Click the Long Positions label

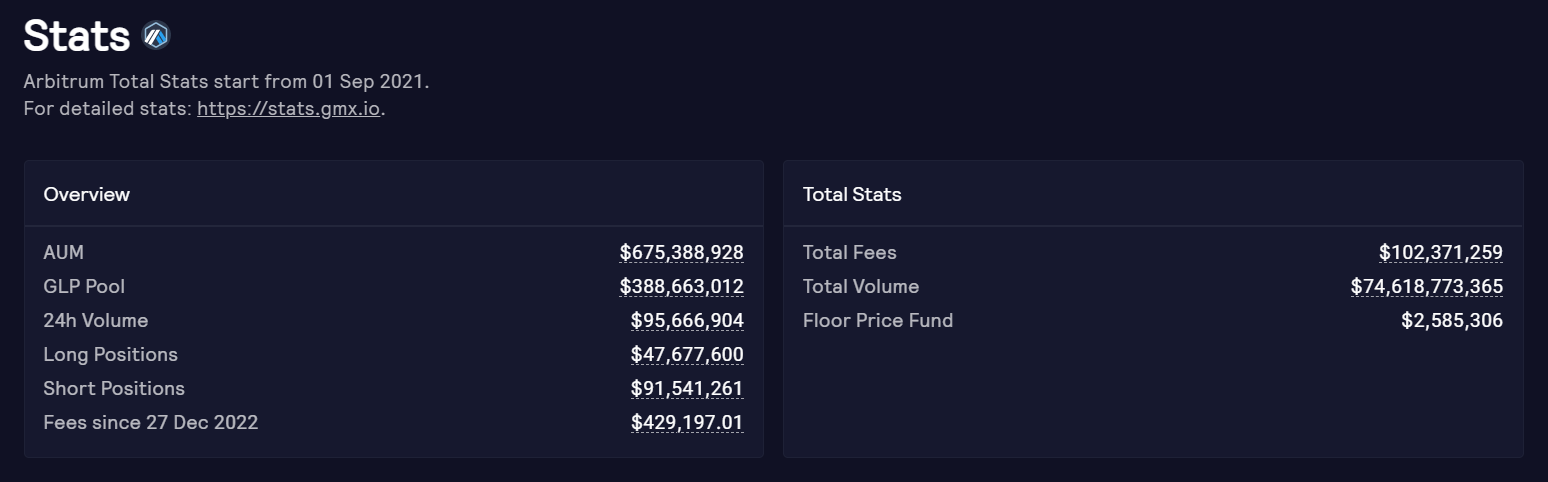coord(110,354)
